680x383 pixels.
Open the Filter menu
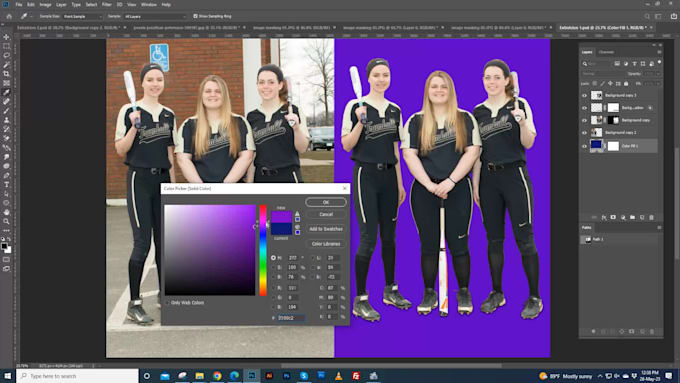pyautogui.click(x=106, y=4)
